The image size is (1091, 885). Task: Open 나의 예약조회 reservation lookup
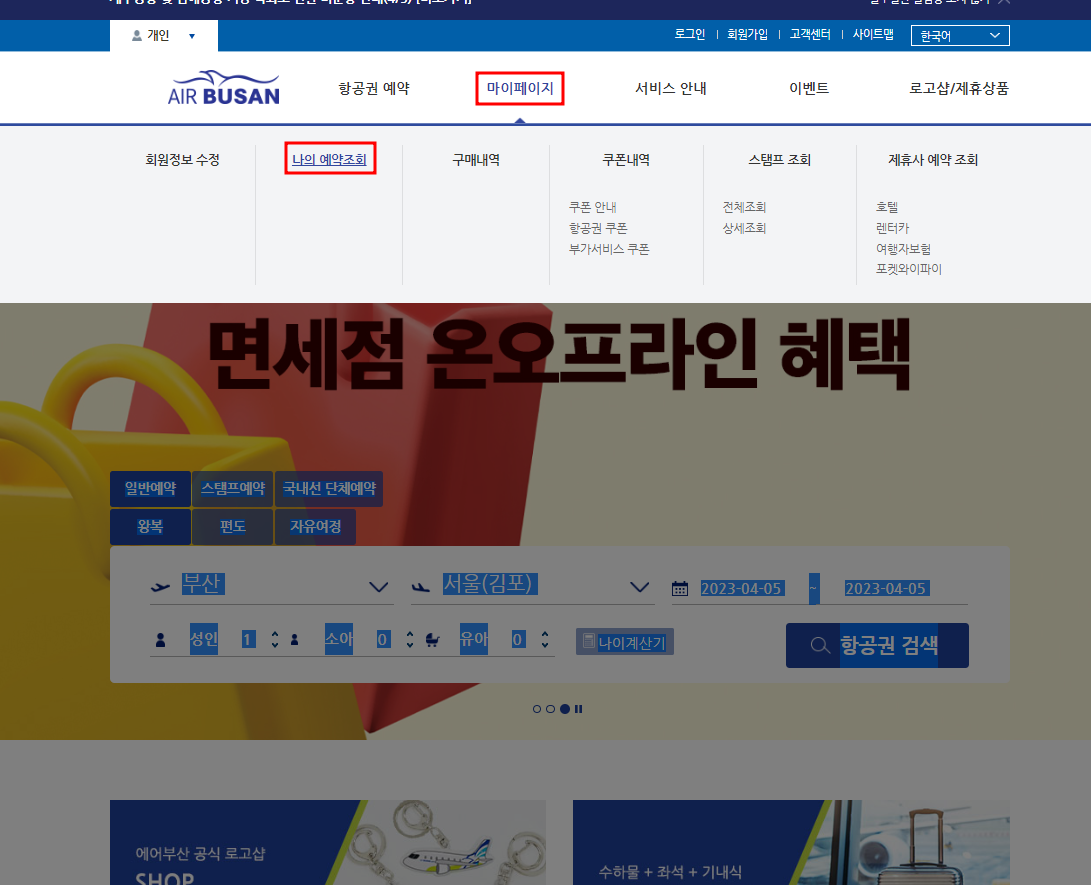click(x=330, y=158)
